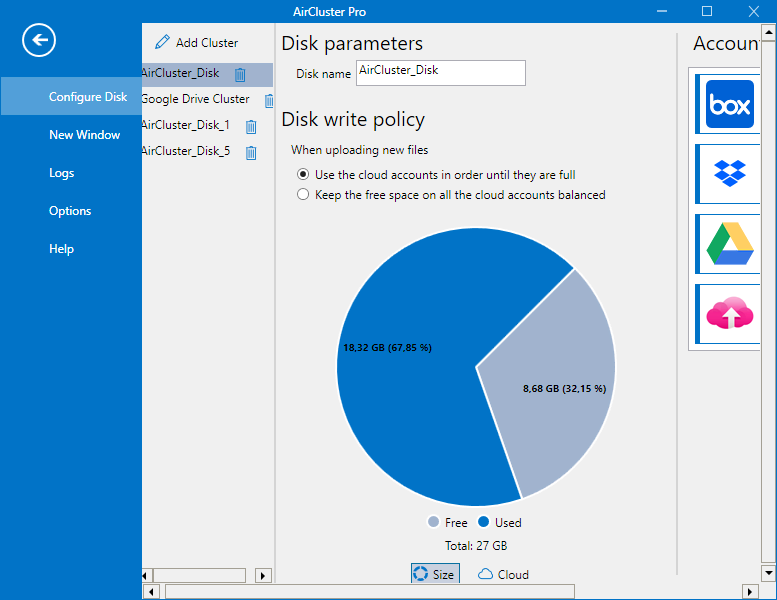The width and height of the screenshot is (777, 600).
Task: Switch chart to Cloud view
Action: pyautogui.click(x=503, y=574)
